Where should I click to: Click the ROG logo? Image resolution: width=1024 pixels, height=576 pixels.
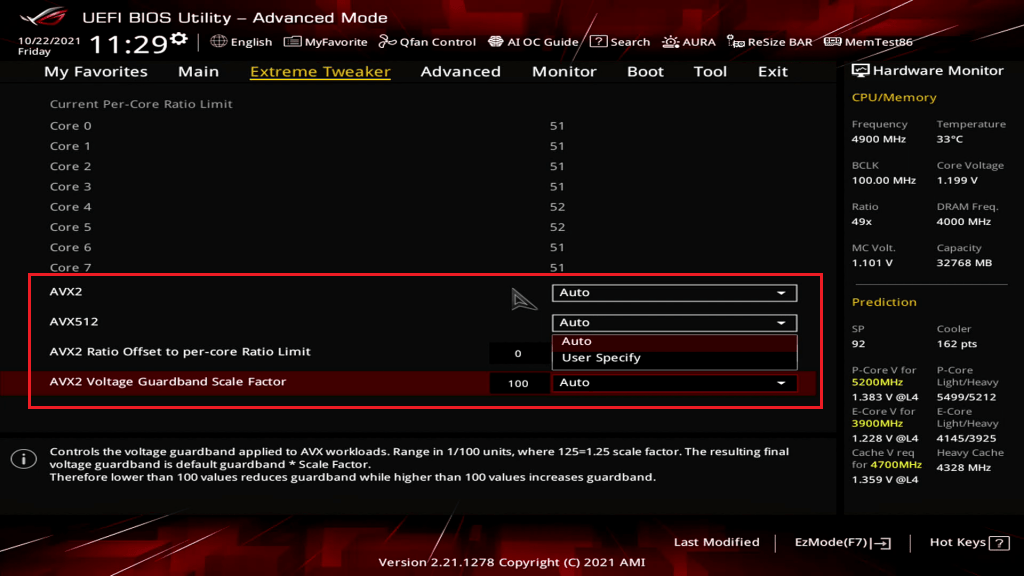44,16
